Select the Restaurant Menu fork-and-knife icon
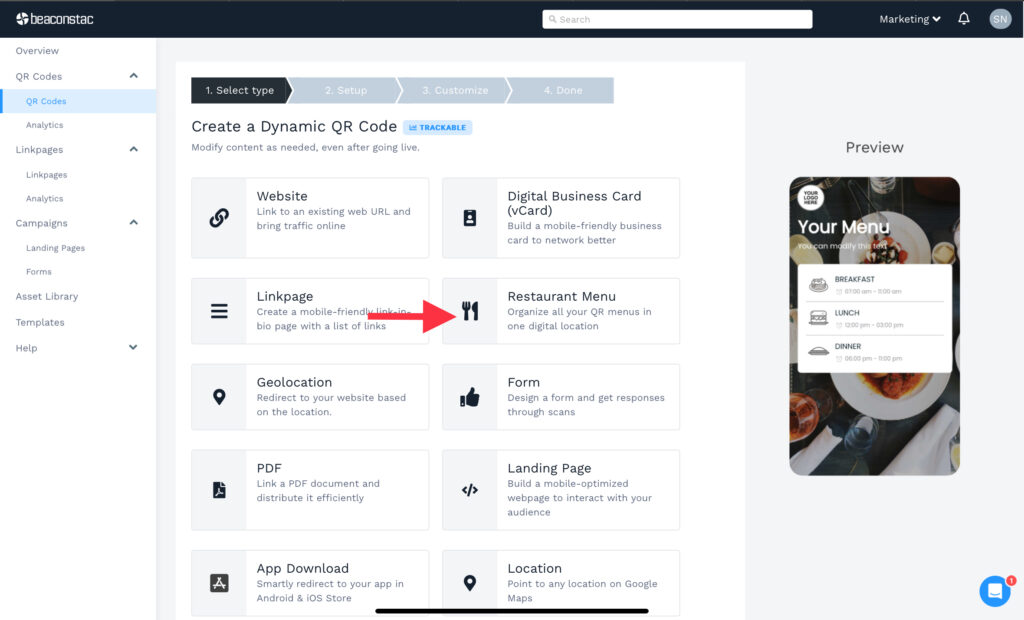1024x620 pixels. 470,311
